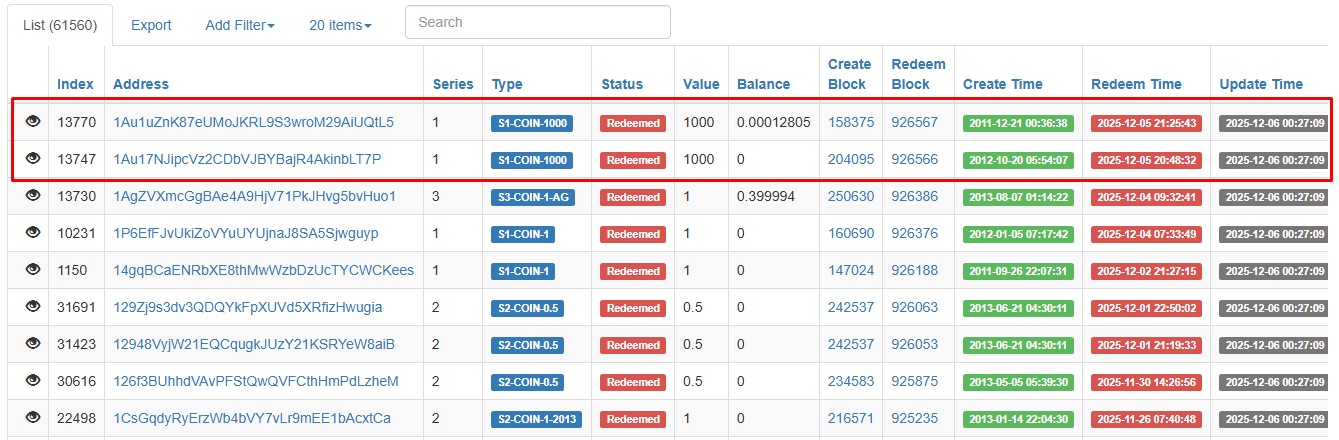Click create block 250630 link
The width and height of the screenshot is (1339, 440).
(x=851, y=196)
